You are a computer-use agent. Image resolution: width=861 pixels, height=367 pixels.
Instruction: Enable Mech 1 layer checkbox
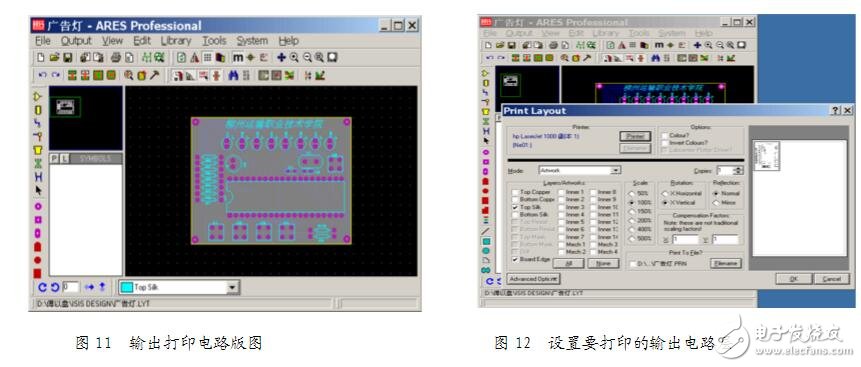[x=562, y=244]
